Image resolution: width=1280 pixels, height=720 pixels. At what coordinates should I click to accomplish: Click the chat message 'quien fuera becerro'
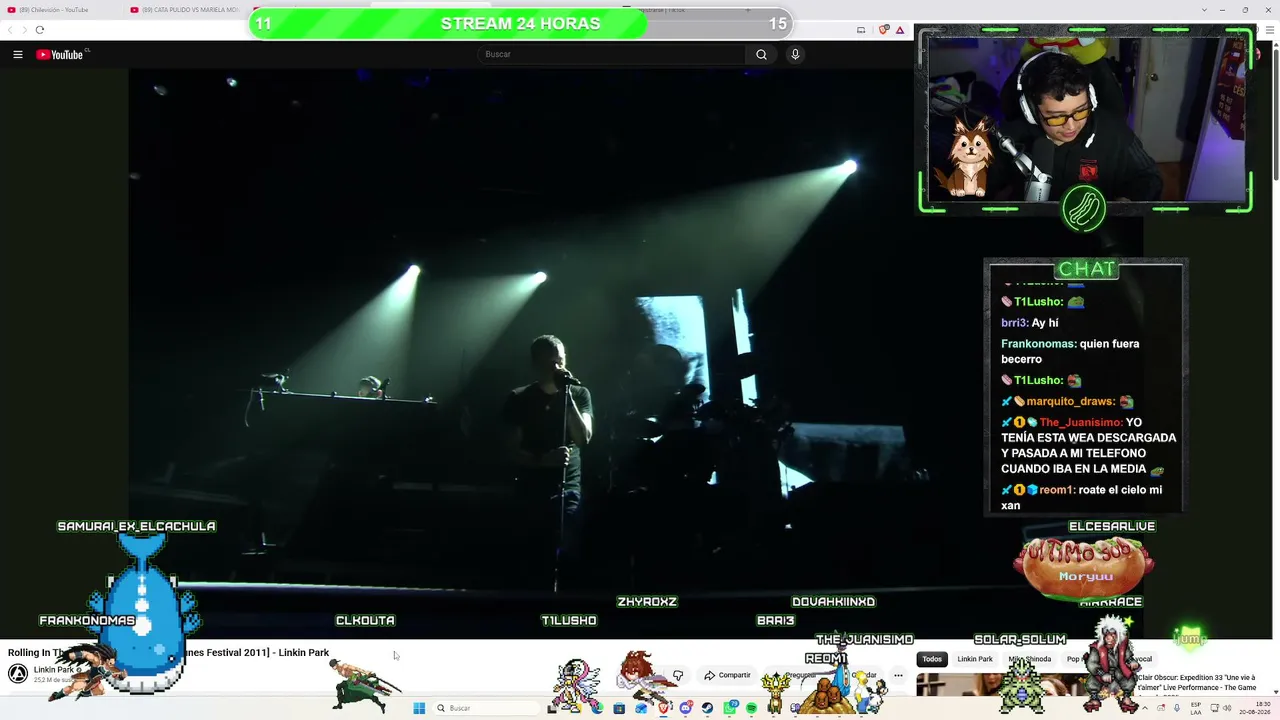pos(1070,351)
